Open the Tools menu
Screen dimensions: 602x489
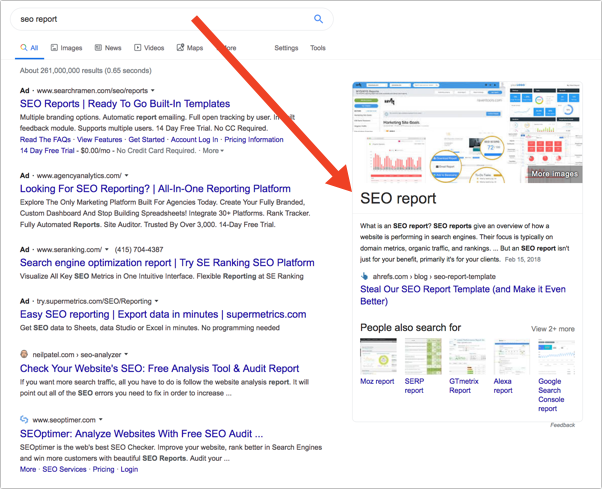pyautogui.click(x=318, y=48)
